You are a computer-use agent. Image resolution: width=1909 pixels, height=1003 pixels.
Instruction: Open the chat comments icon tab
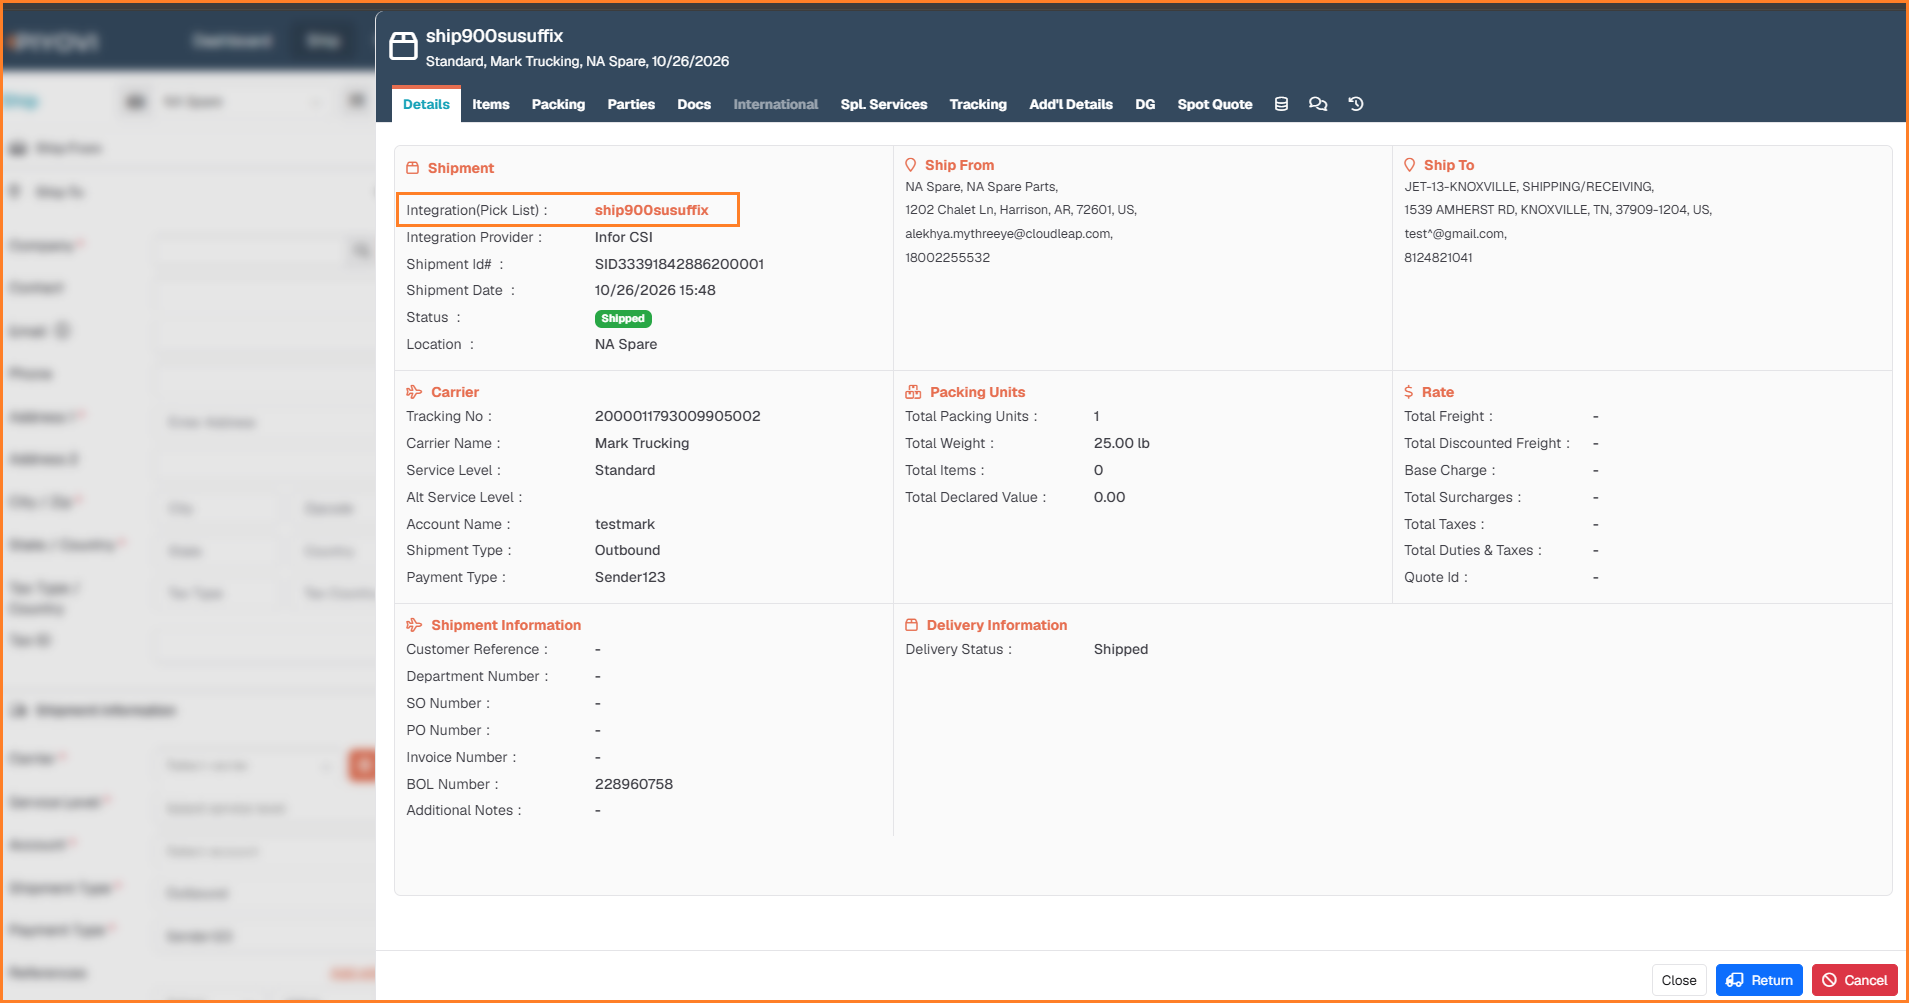[1318, 104]
